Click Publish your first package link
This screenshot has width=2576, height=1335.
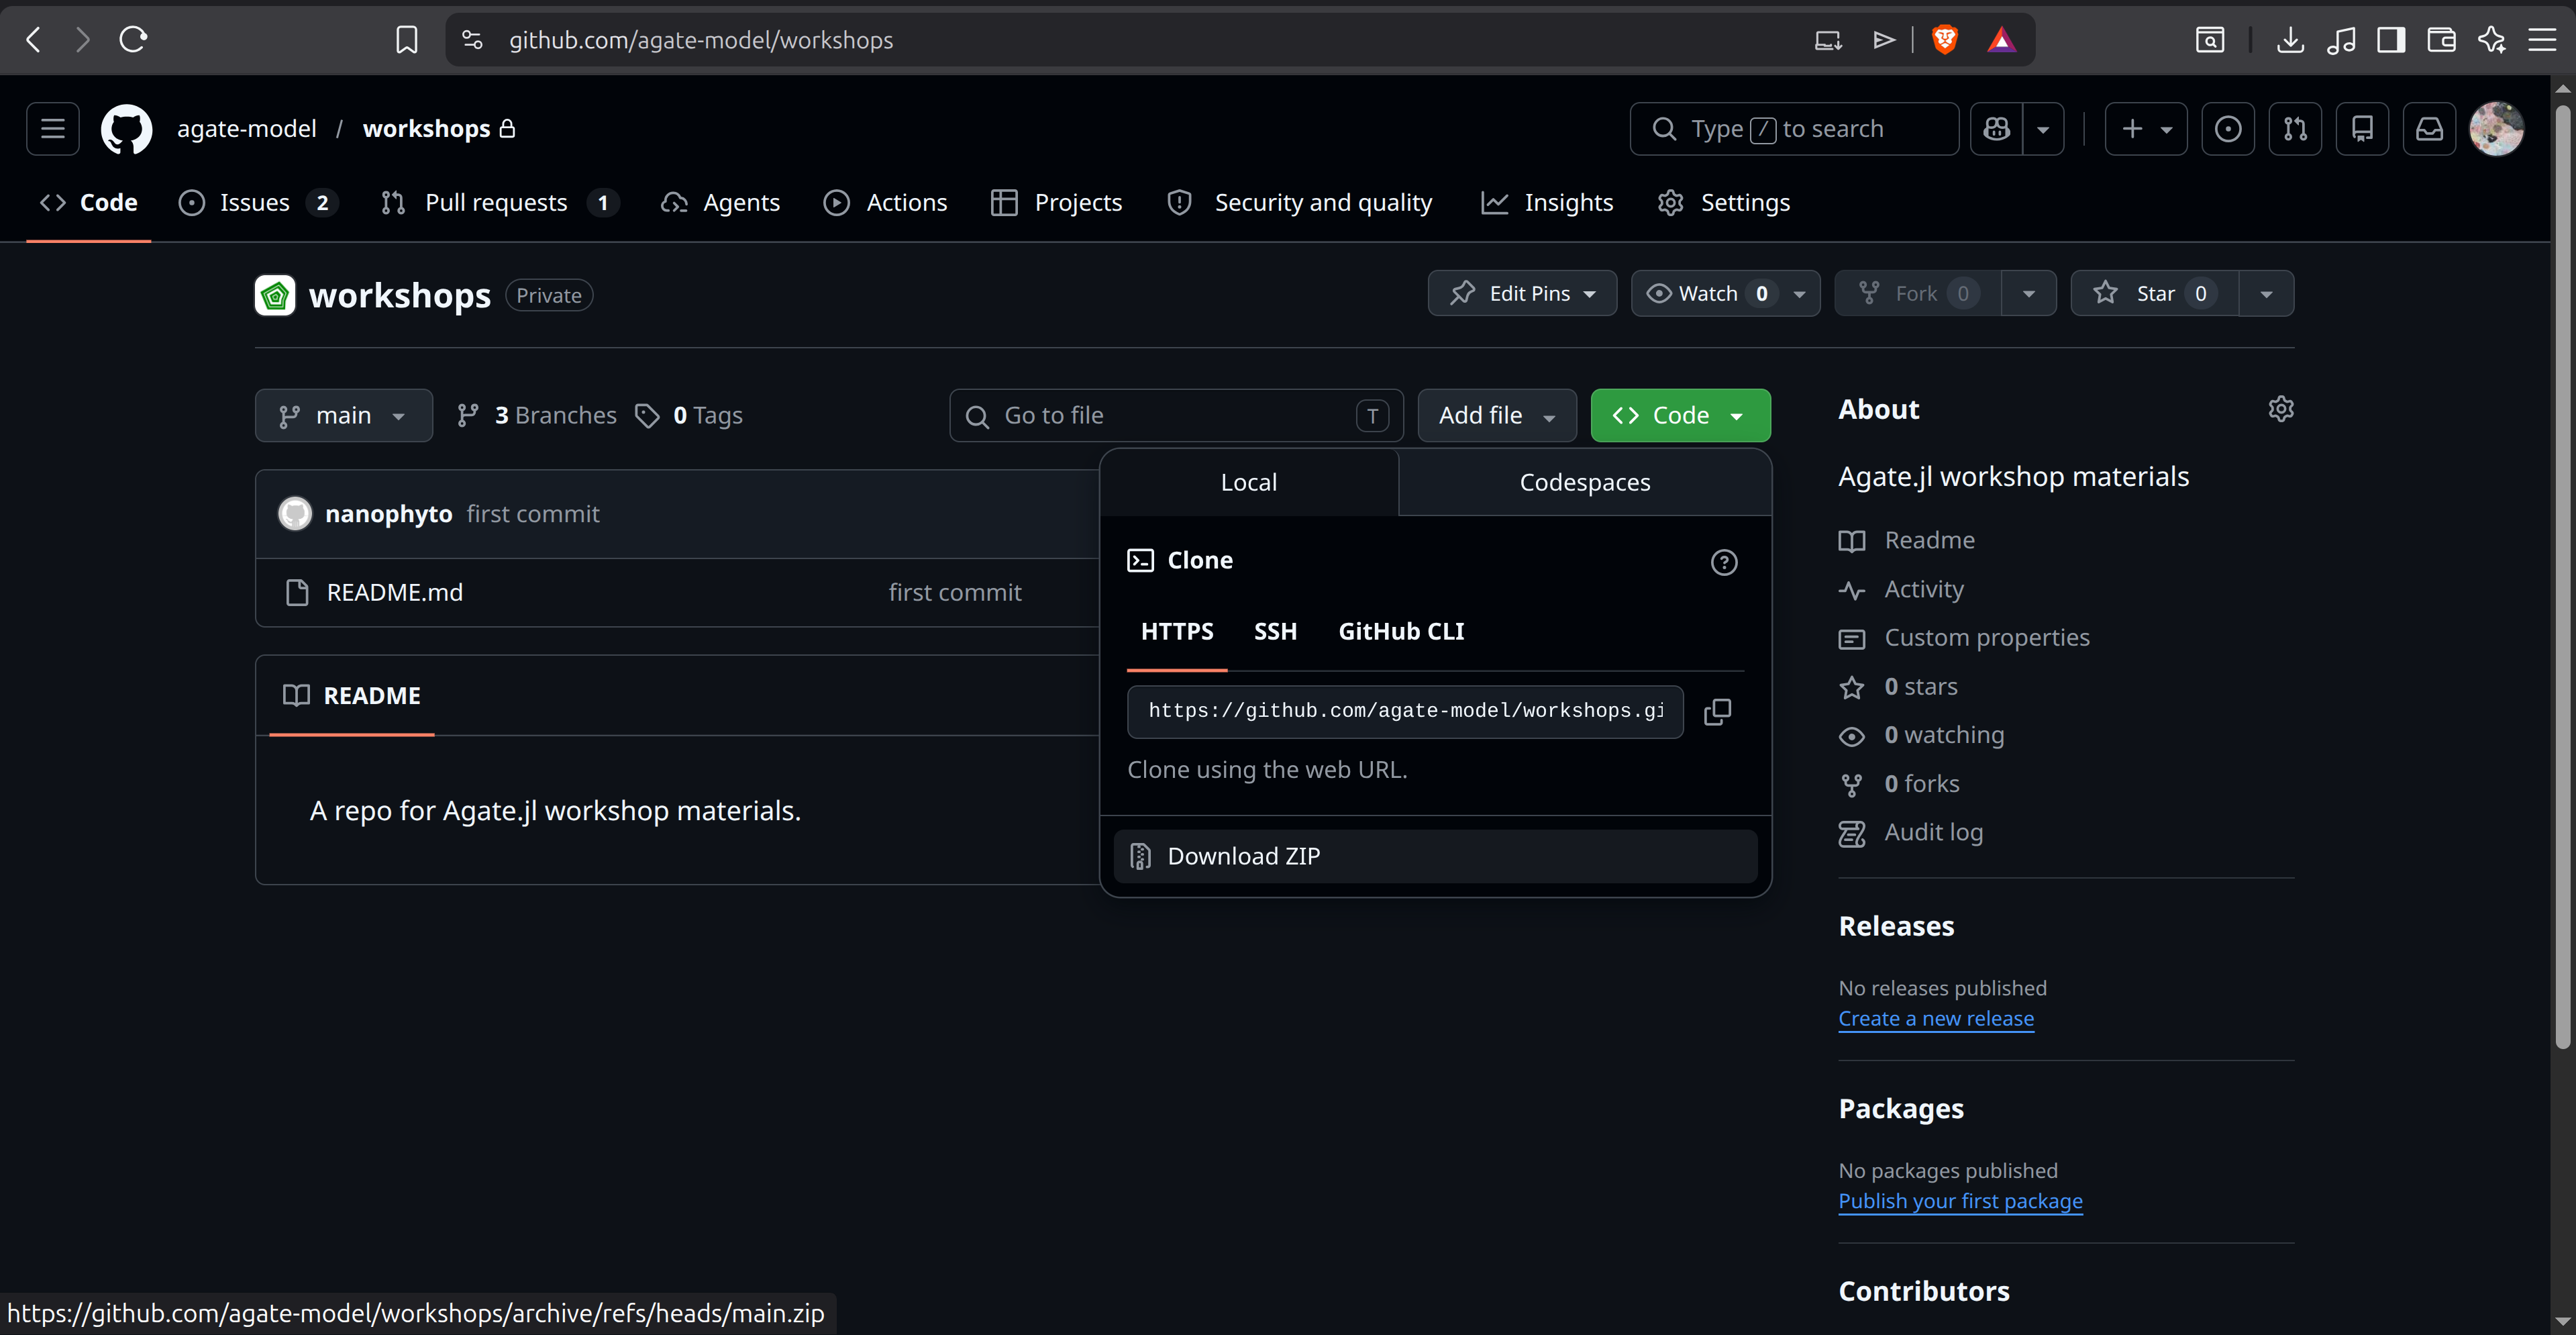point(1960,1202)
